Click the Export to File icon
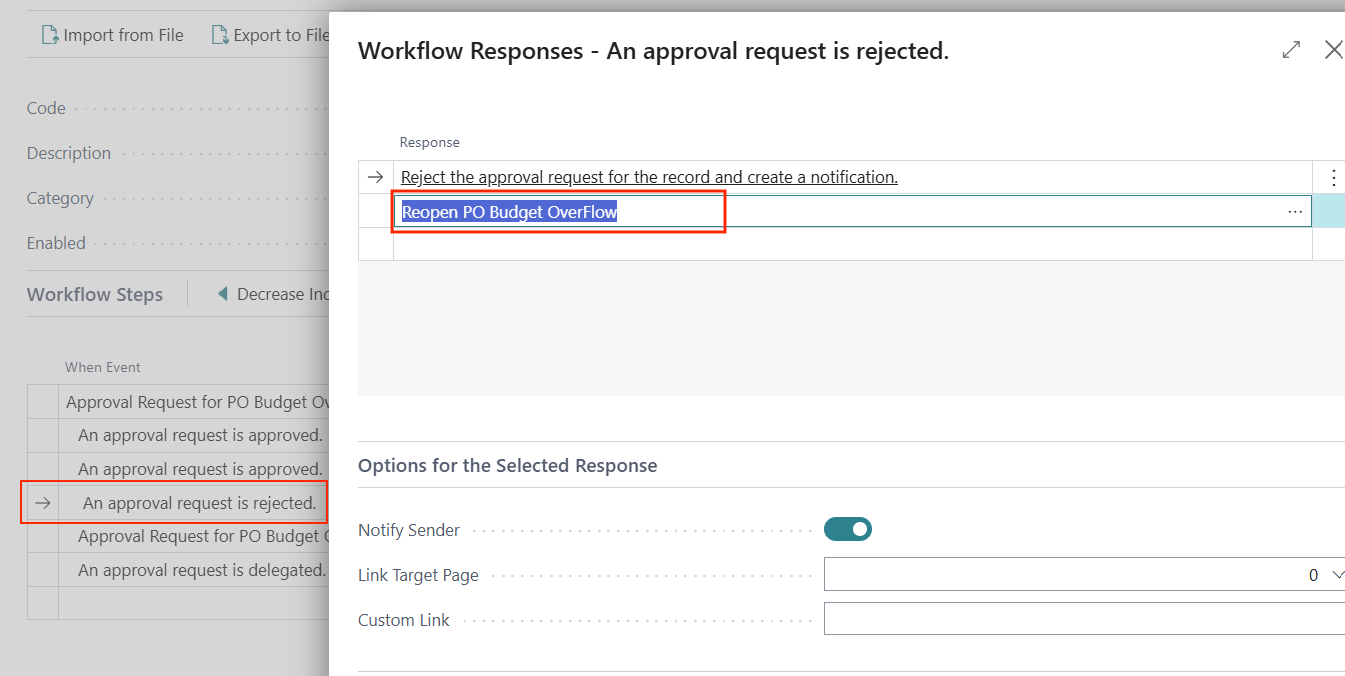Image resolution: width=1345 pixels, height=676 pixels. [x=220, y=35]
